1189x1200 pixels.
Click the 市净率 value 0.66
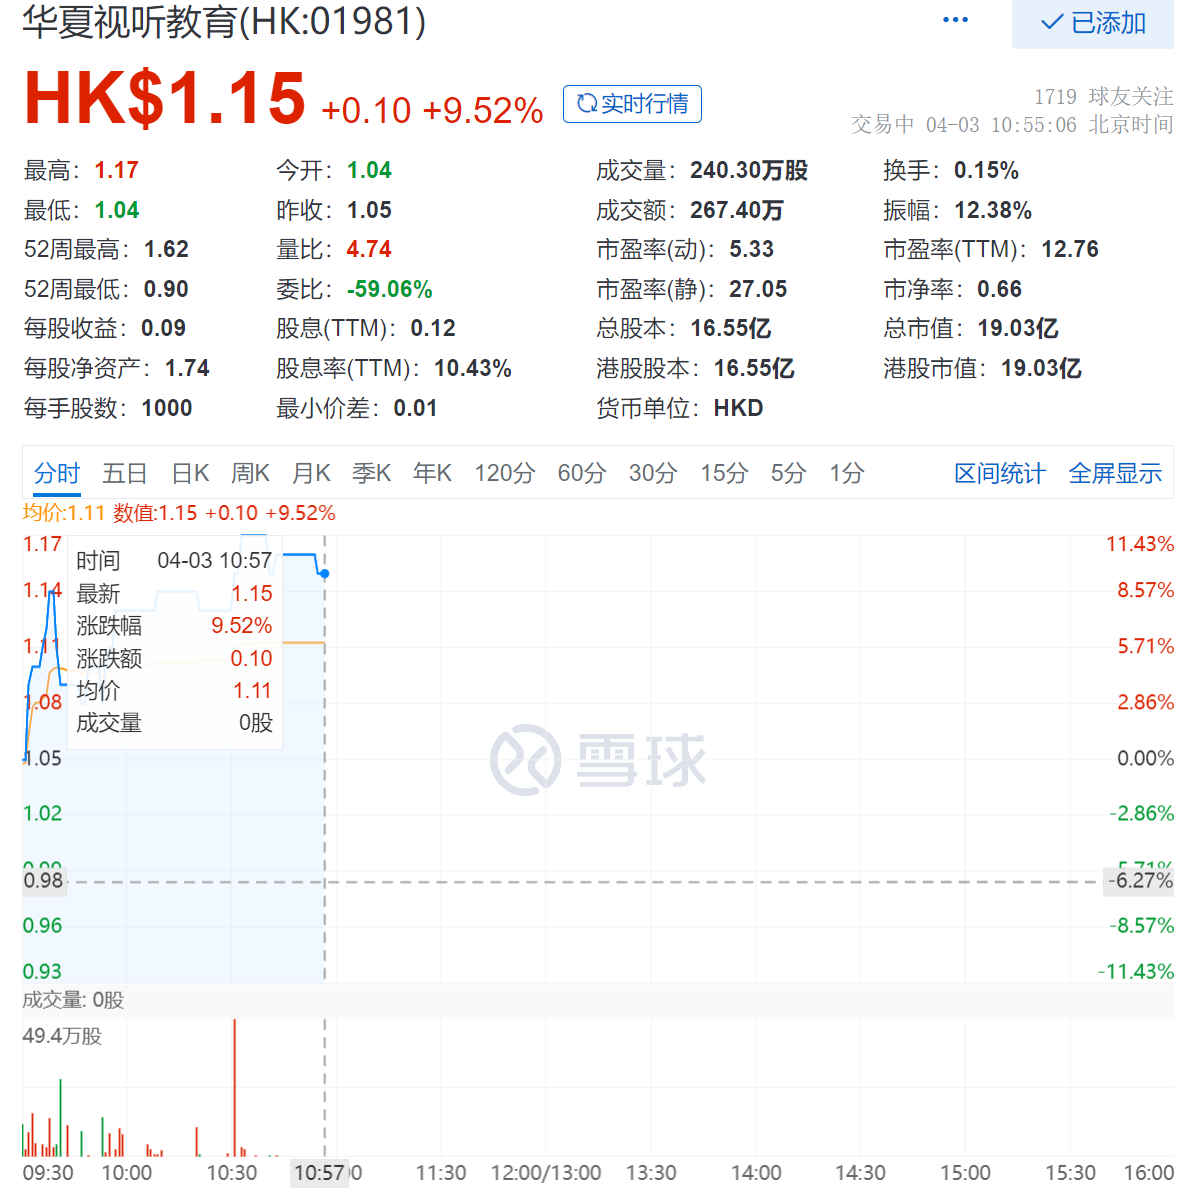coord(999,289)
